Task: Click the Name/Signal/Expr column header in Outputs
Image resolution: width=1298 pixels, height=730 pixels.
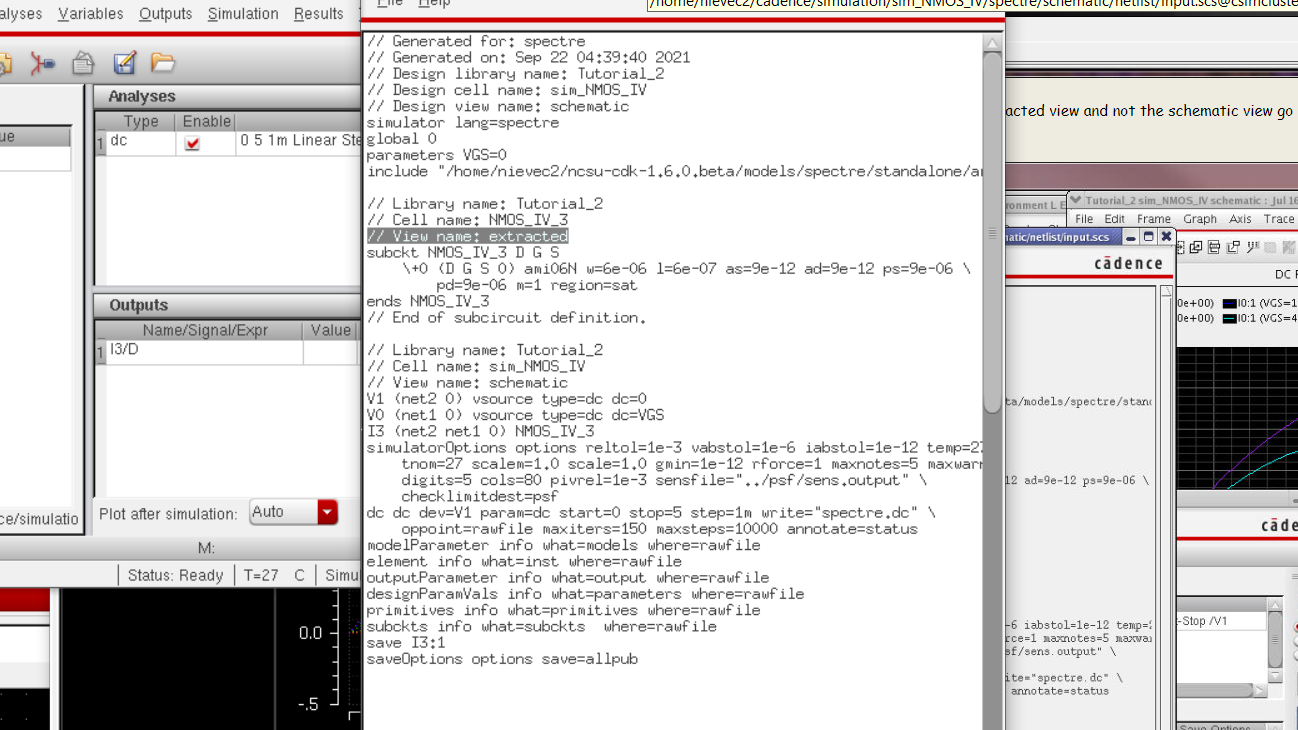Action: point(205,330)
